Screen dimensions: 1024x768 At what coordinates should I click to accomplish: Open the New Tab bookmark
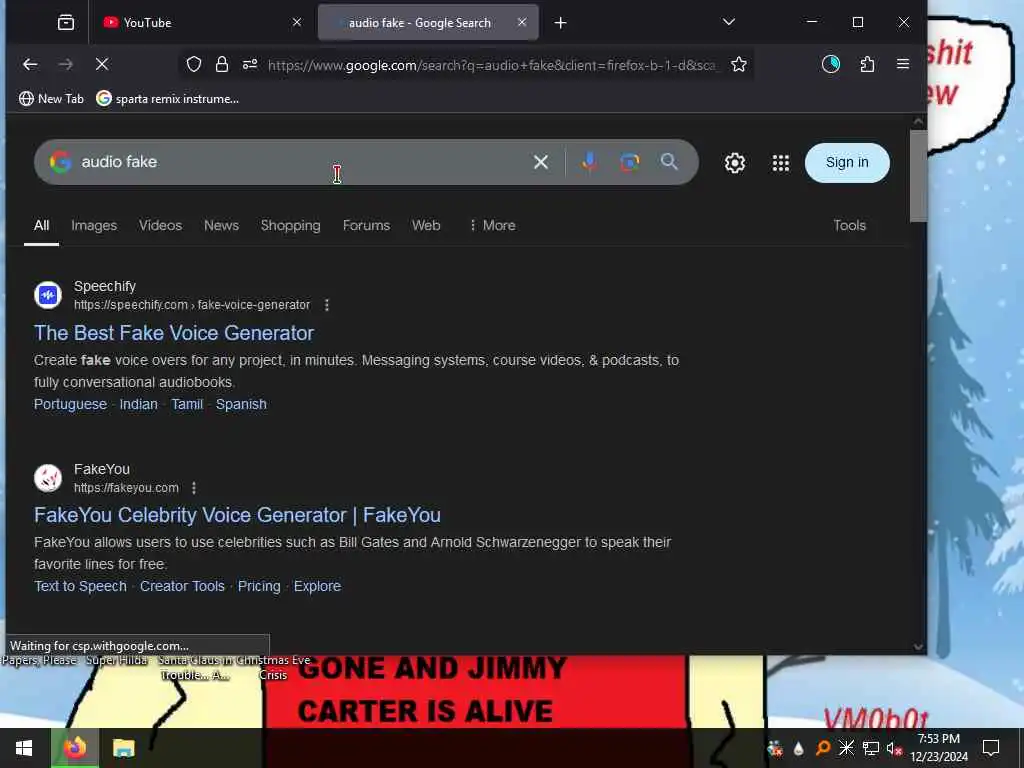52,99
